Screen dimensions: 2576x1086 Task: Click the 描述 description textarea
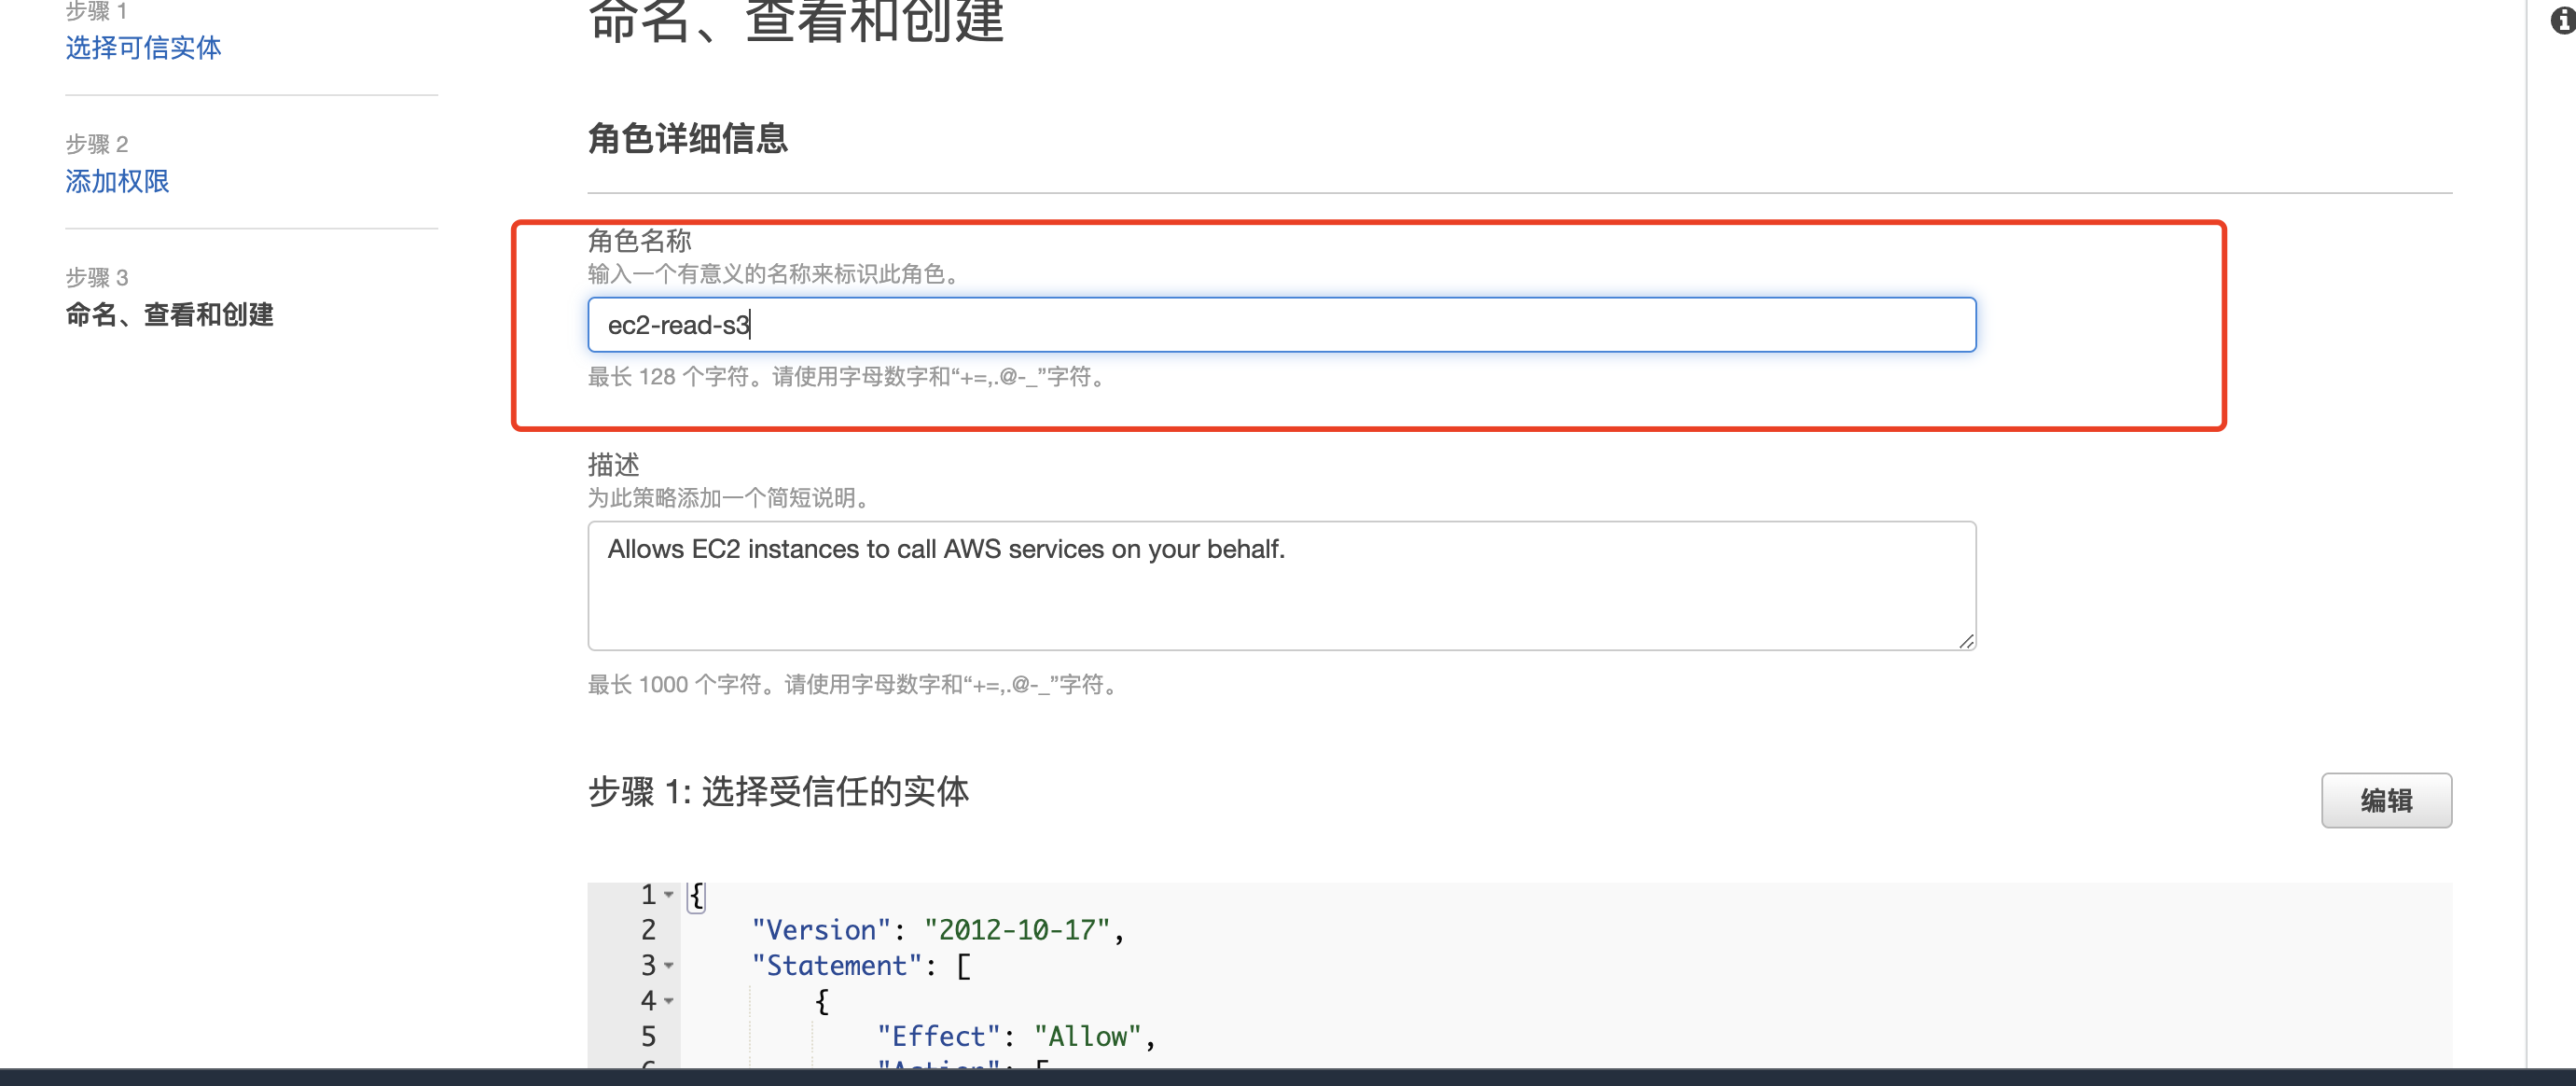tap(1281, 585)
